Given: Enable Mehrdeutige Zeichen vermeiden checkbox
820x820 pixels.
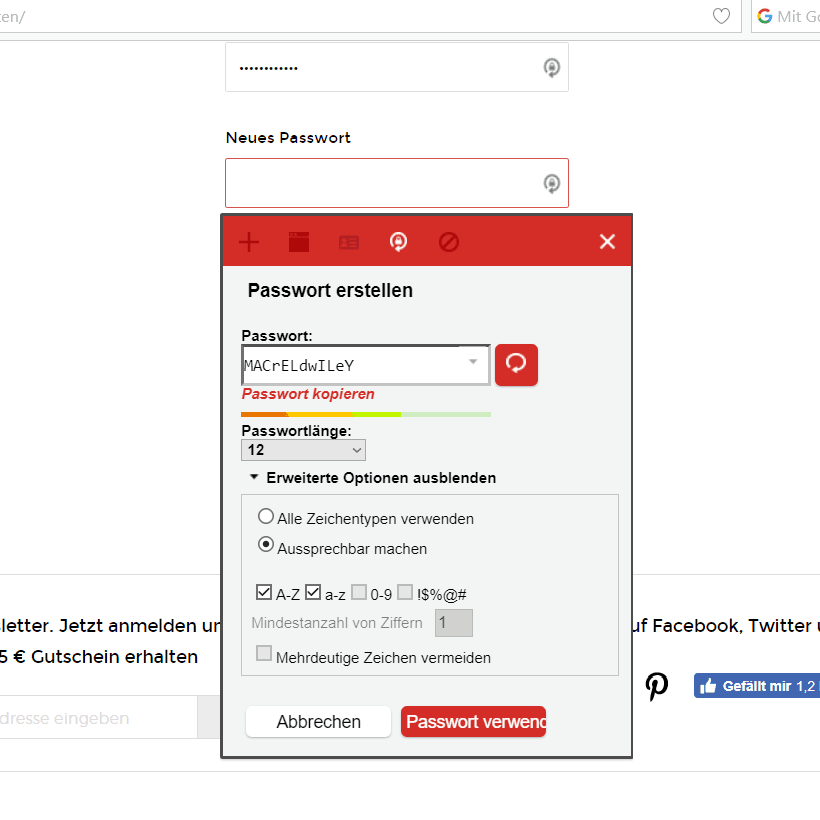Looking at the screenshot, I should click(264, 653).
